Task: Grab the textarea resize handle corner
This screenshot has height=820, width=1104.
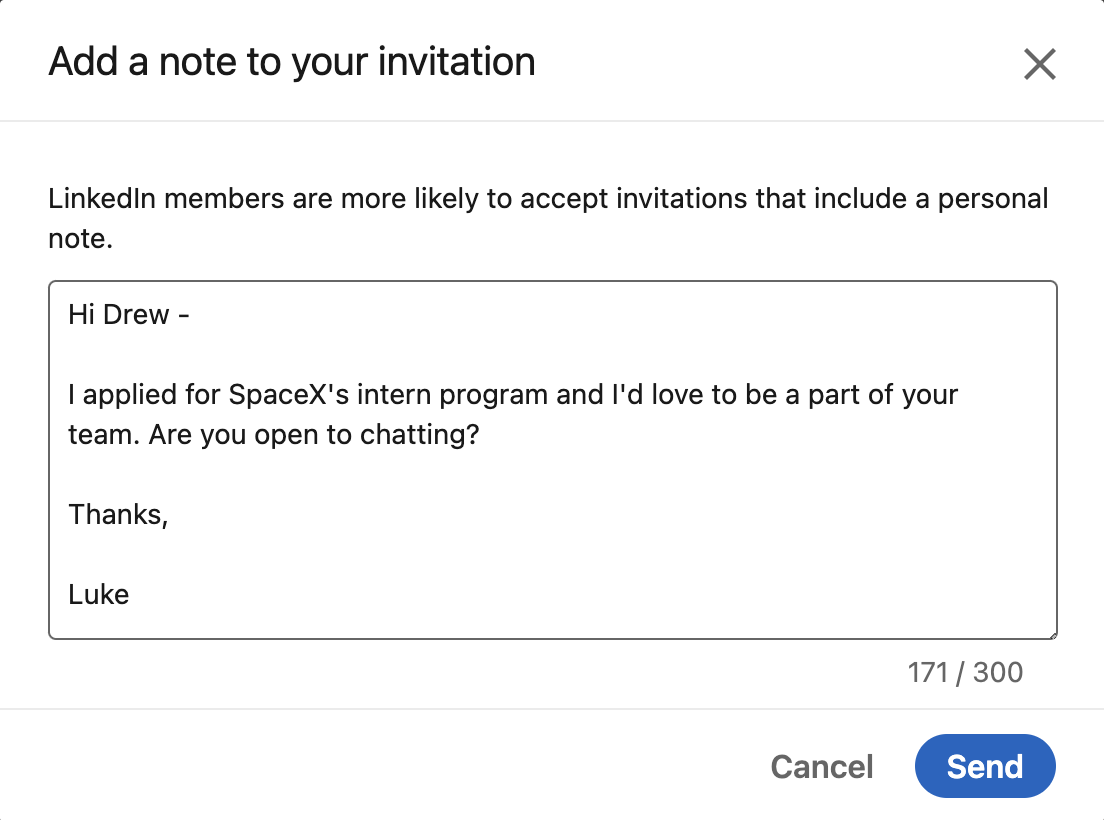Action: pos(1053,635)
